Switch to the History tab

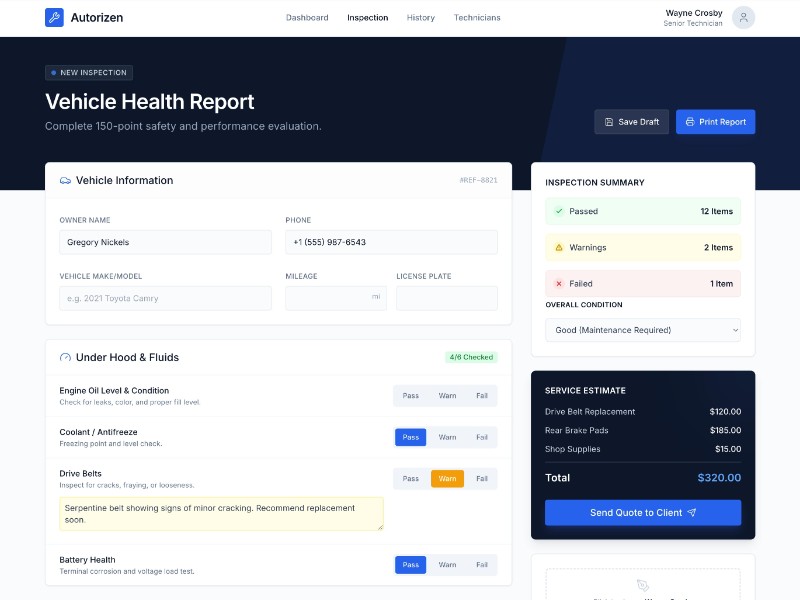pyautogui.click(x=421, y=17)
